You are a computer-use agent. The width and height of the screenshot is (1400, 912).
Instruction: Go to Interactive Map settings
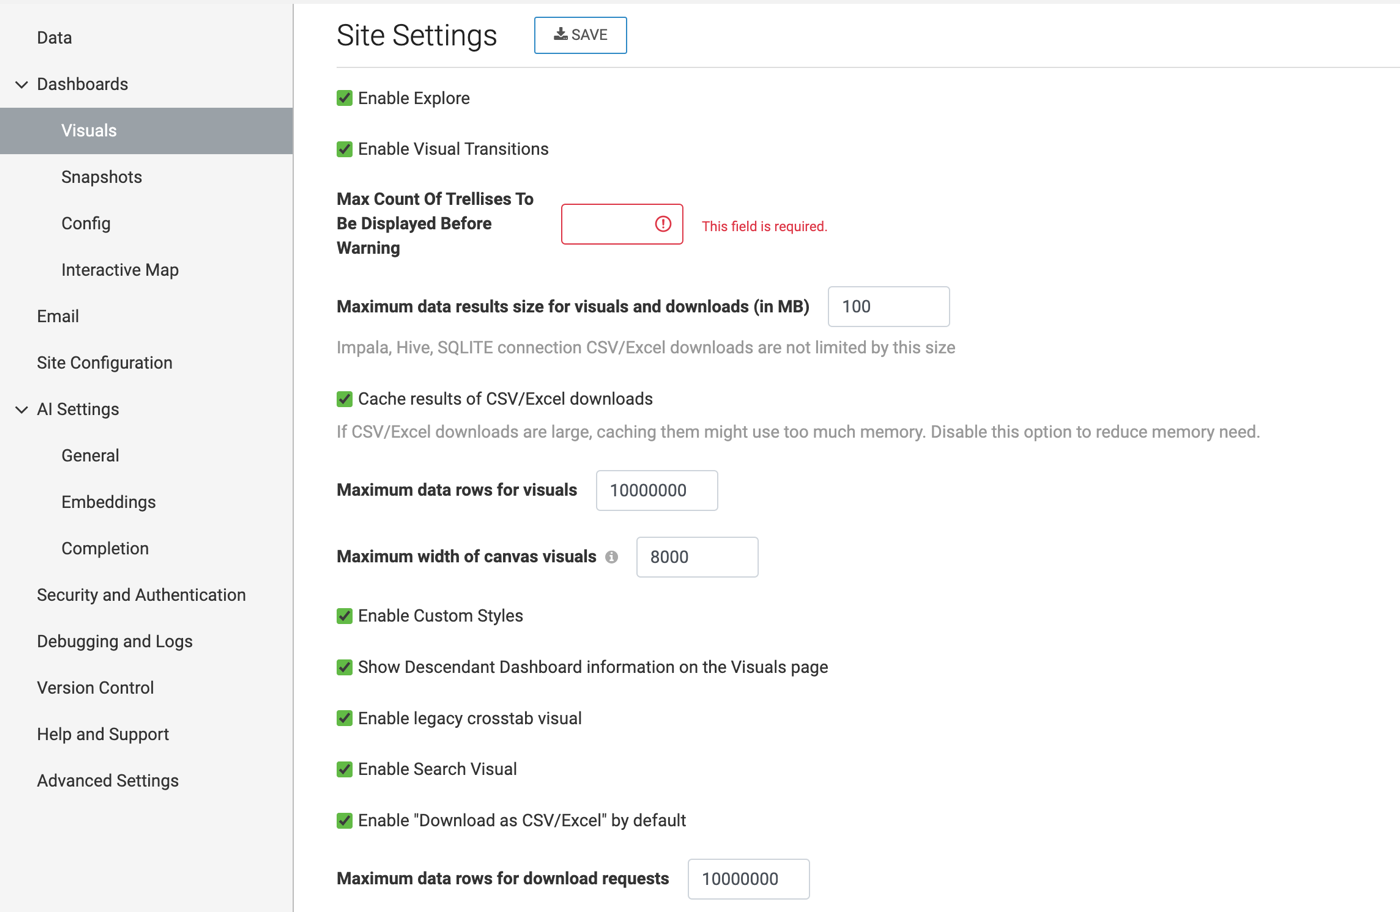(120, 270)
